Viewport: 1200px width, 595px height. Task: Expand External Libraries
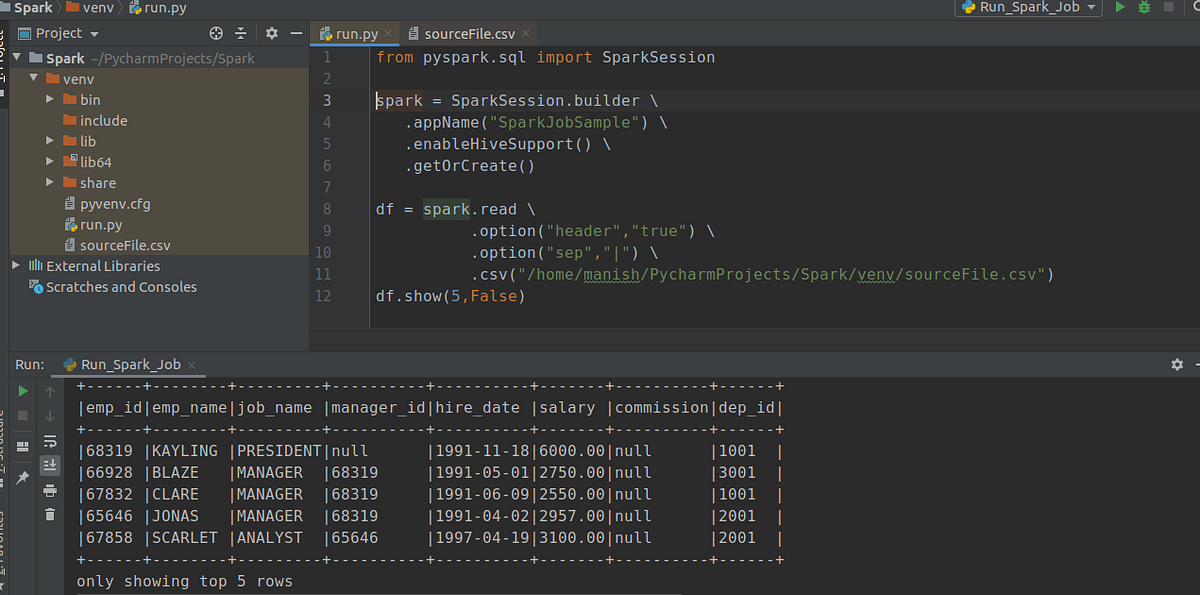14,265
